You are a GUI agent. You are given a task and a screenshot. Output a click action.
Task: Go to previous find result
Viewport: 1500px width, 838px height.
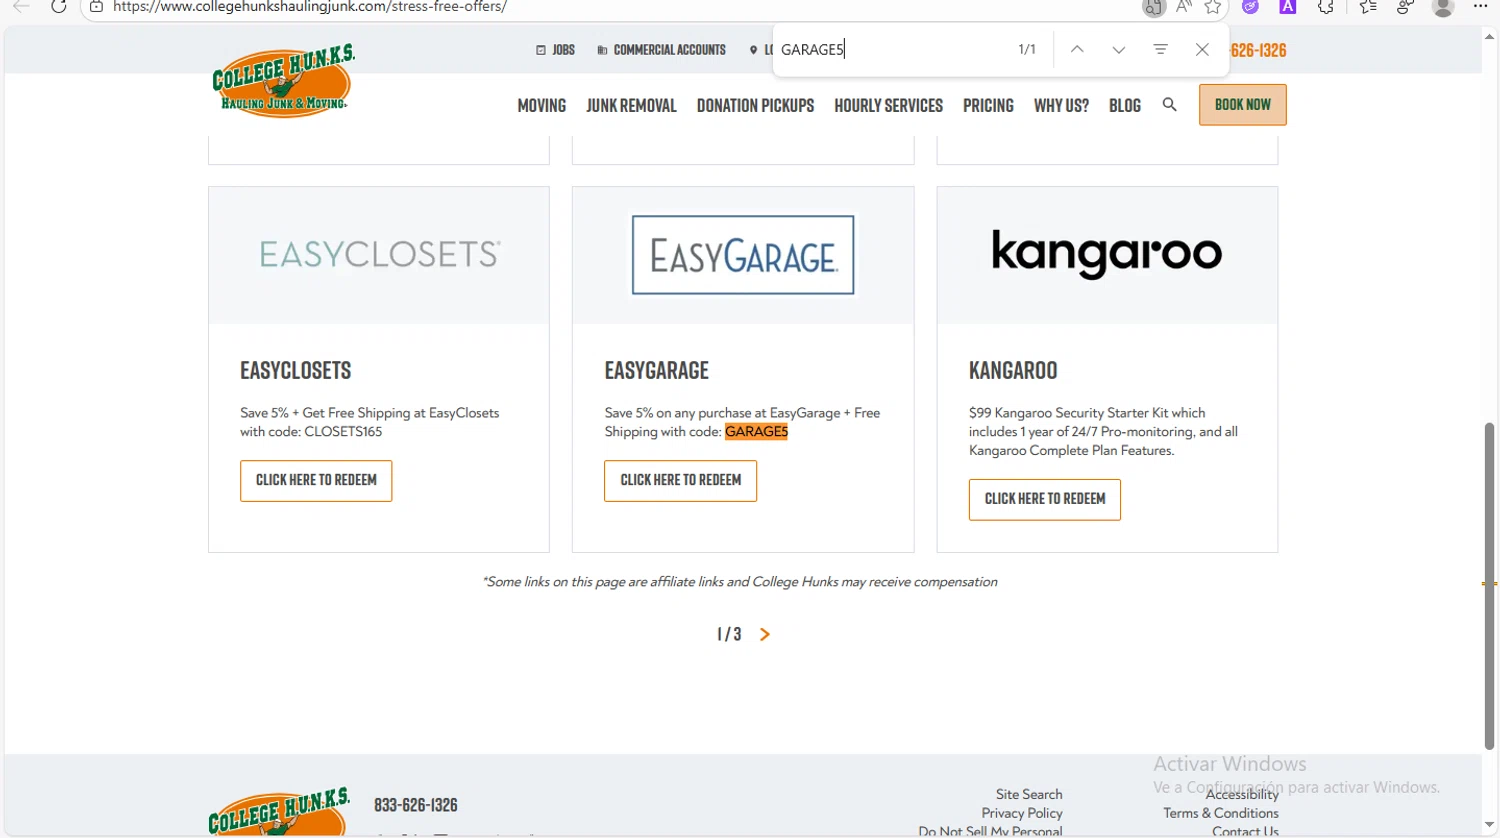pyautogui.click(x=1077, y=49)
